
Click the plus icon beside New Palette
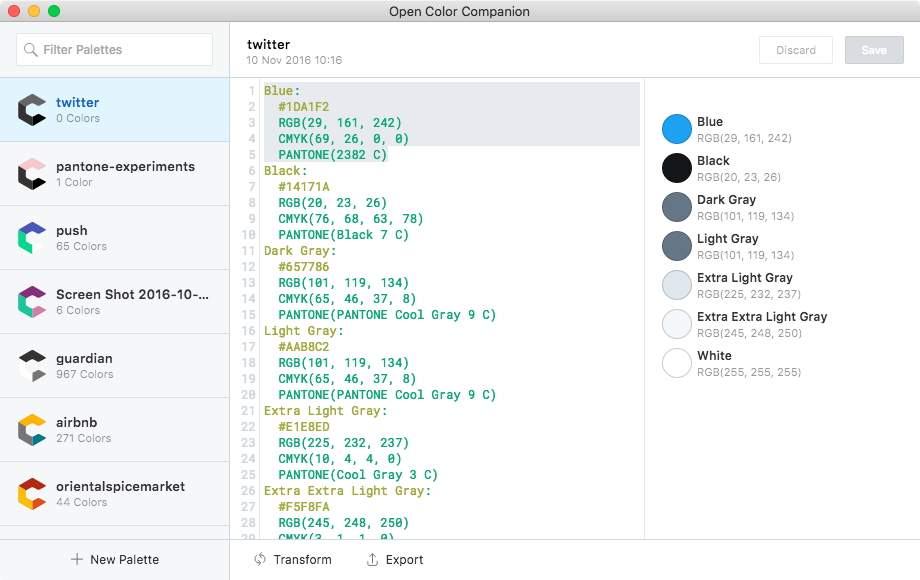click(x=76, y=559)
